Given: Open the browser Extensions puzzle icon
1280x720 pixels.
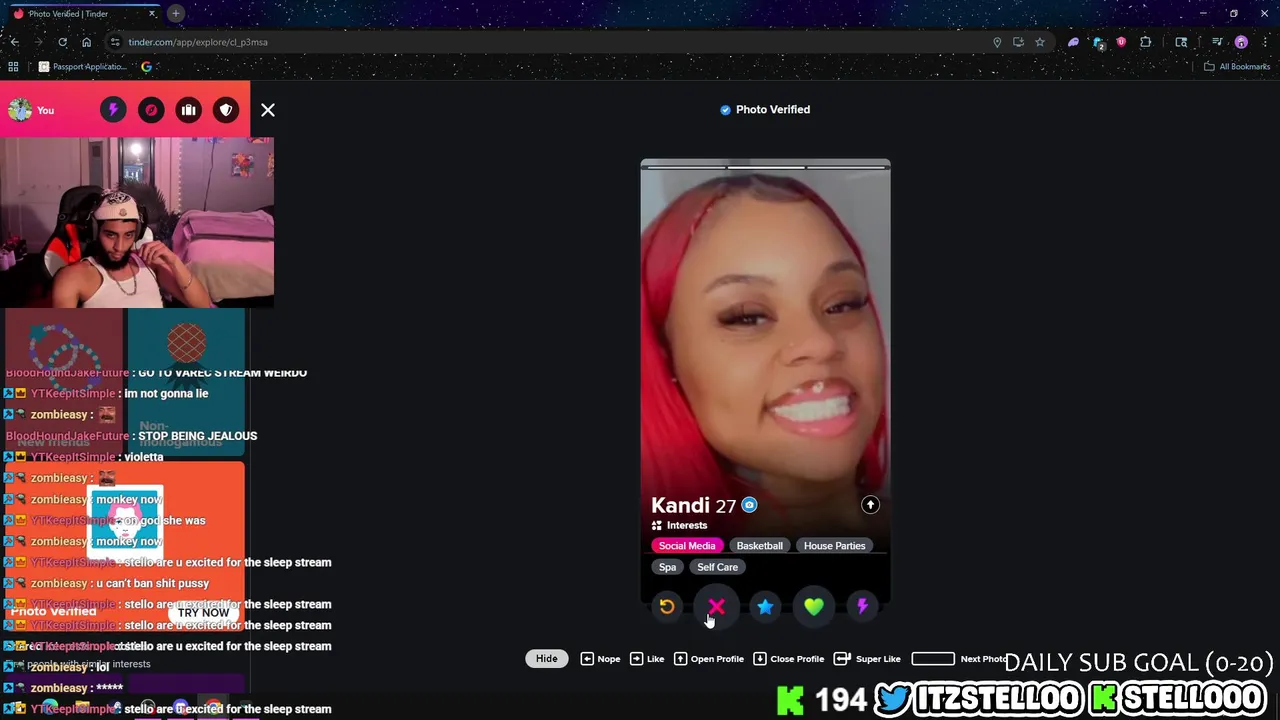Looking at the screenshot, I should tap(1146, 42).
